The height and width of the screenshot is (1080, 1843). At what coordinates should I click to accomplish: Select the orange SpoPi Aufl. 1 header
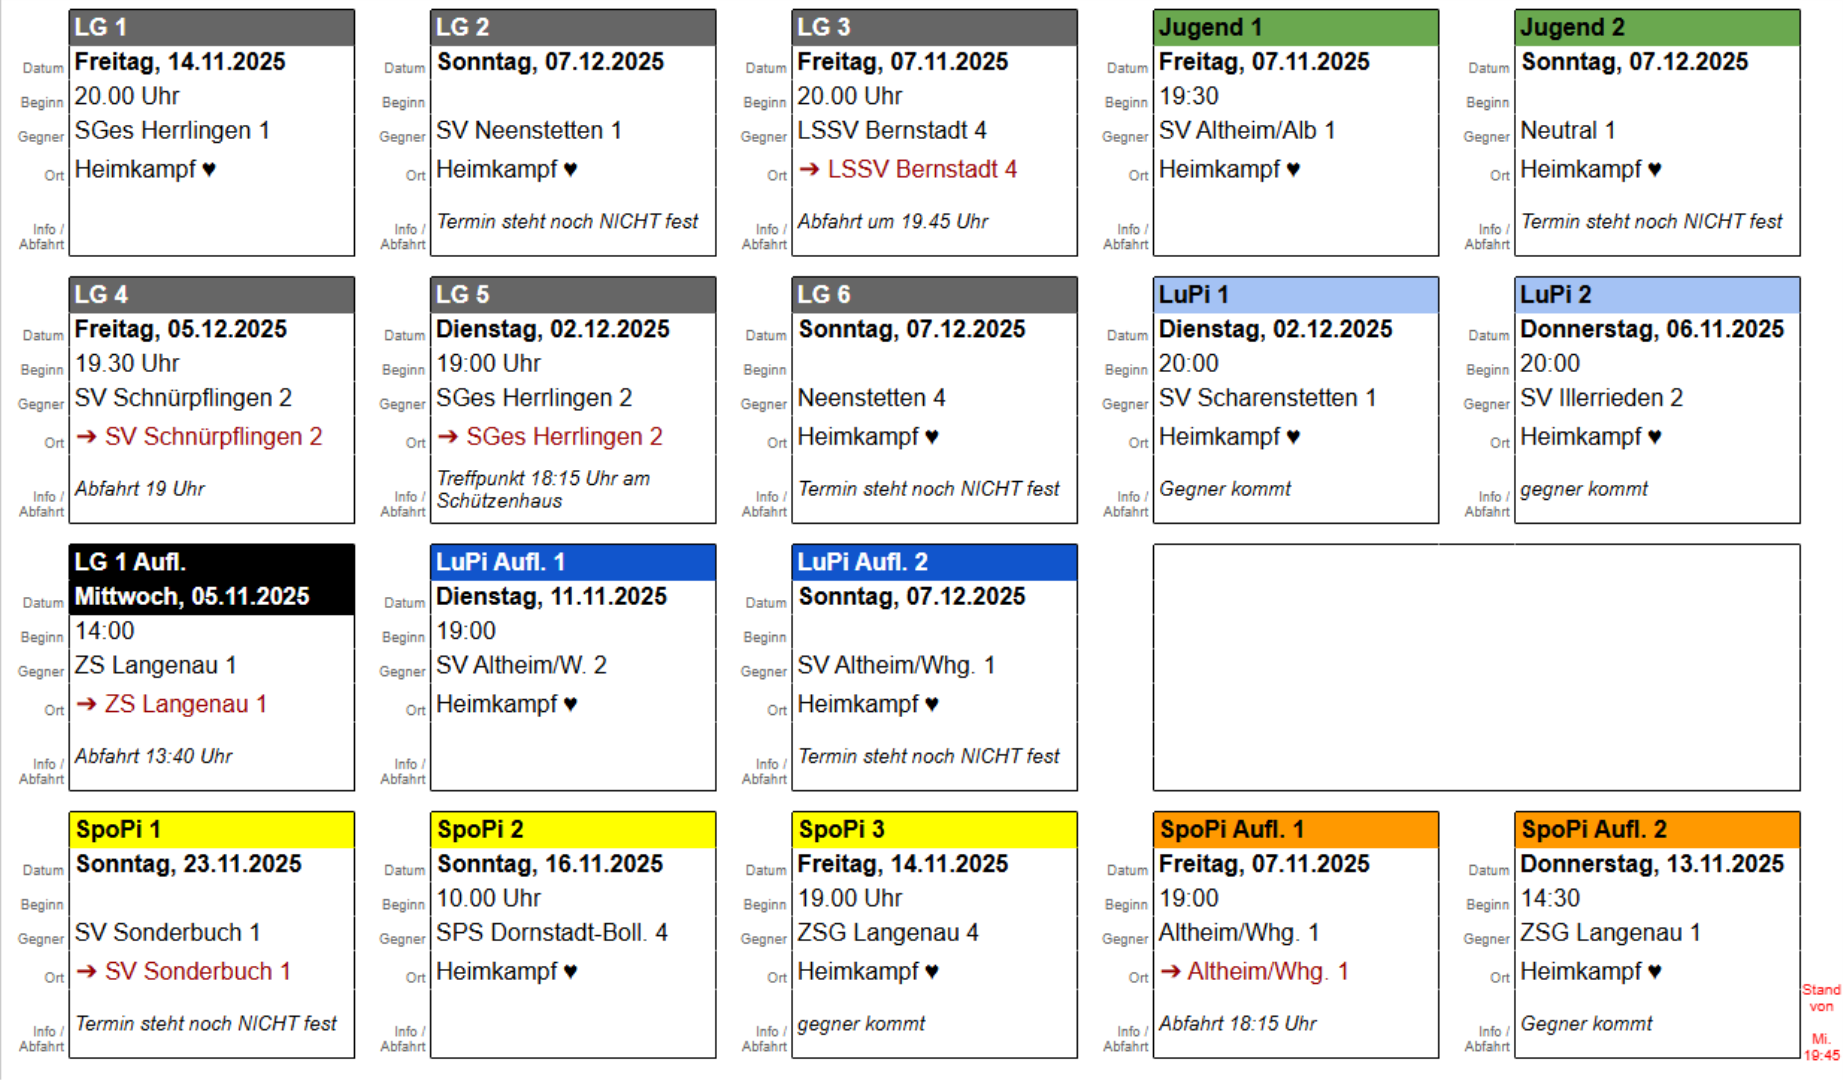tap(1295, 829)
